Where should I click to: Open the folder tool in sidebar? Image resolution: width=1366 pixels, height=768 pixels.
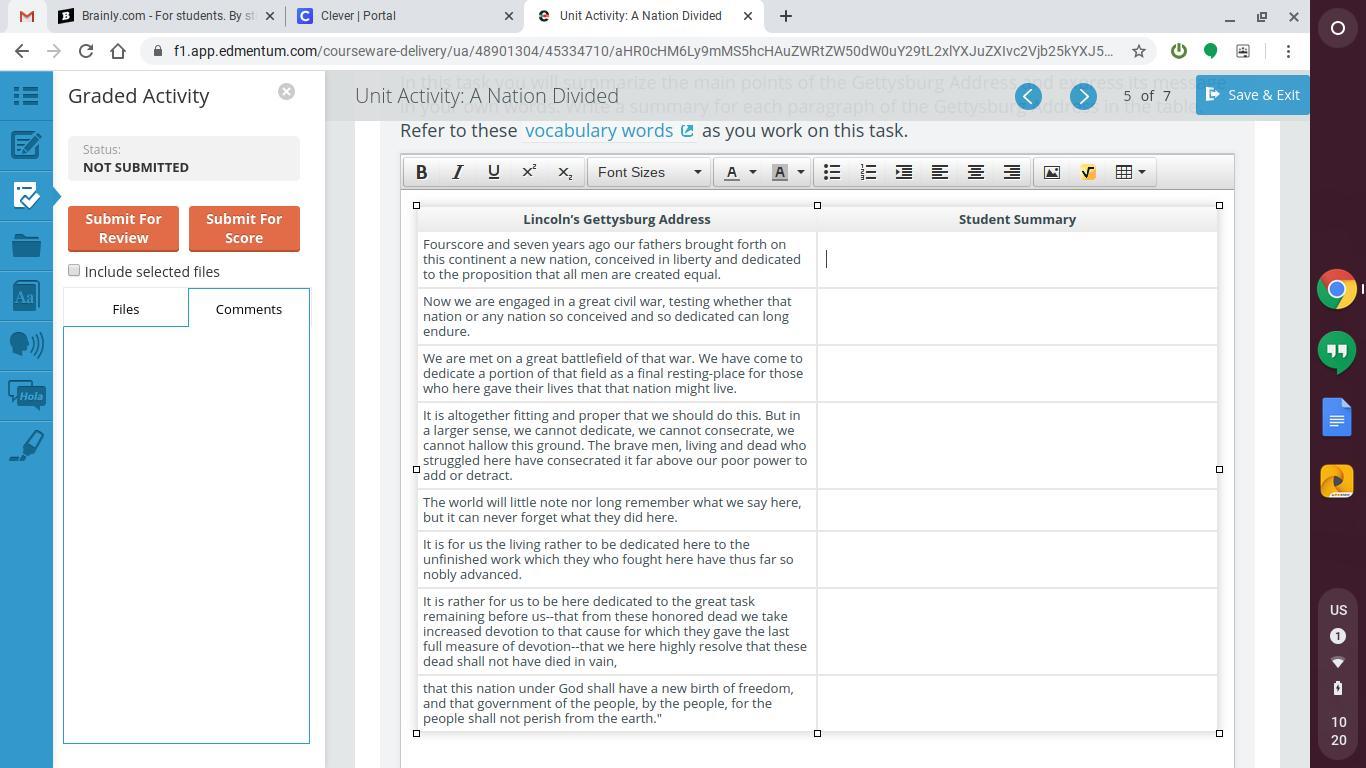26,245
